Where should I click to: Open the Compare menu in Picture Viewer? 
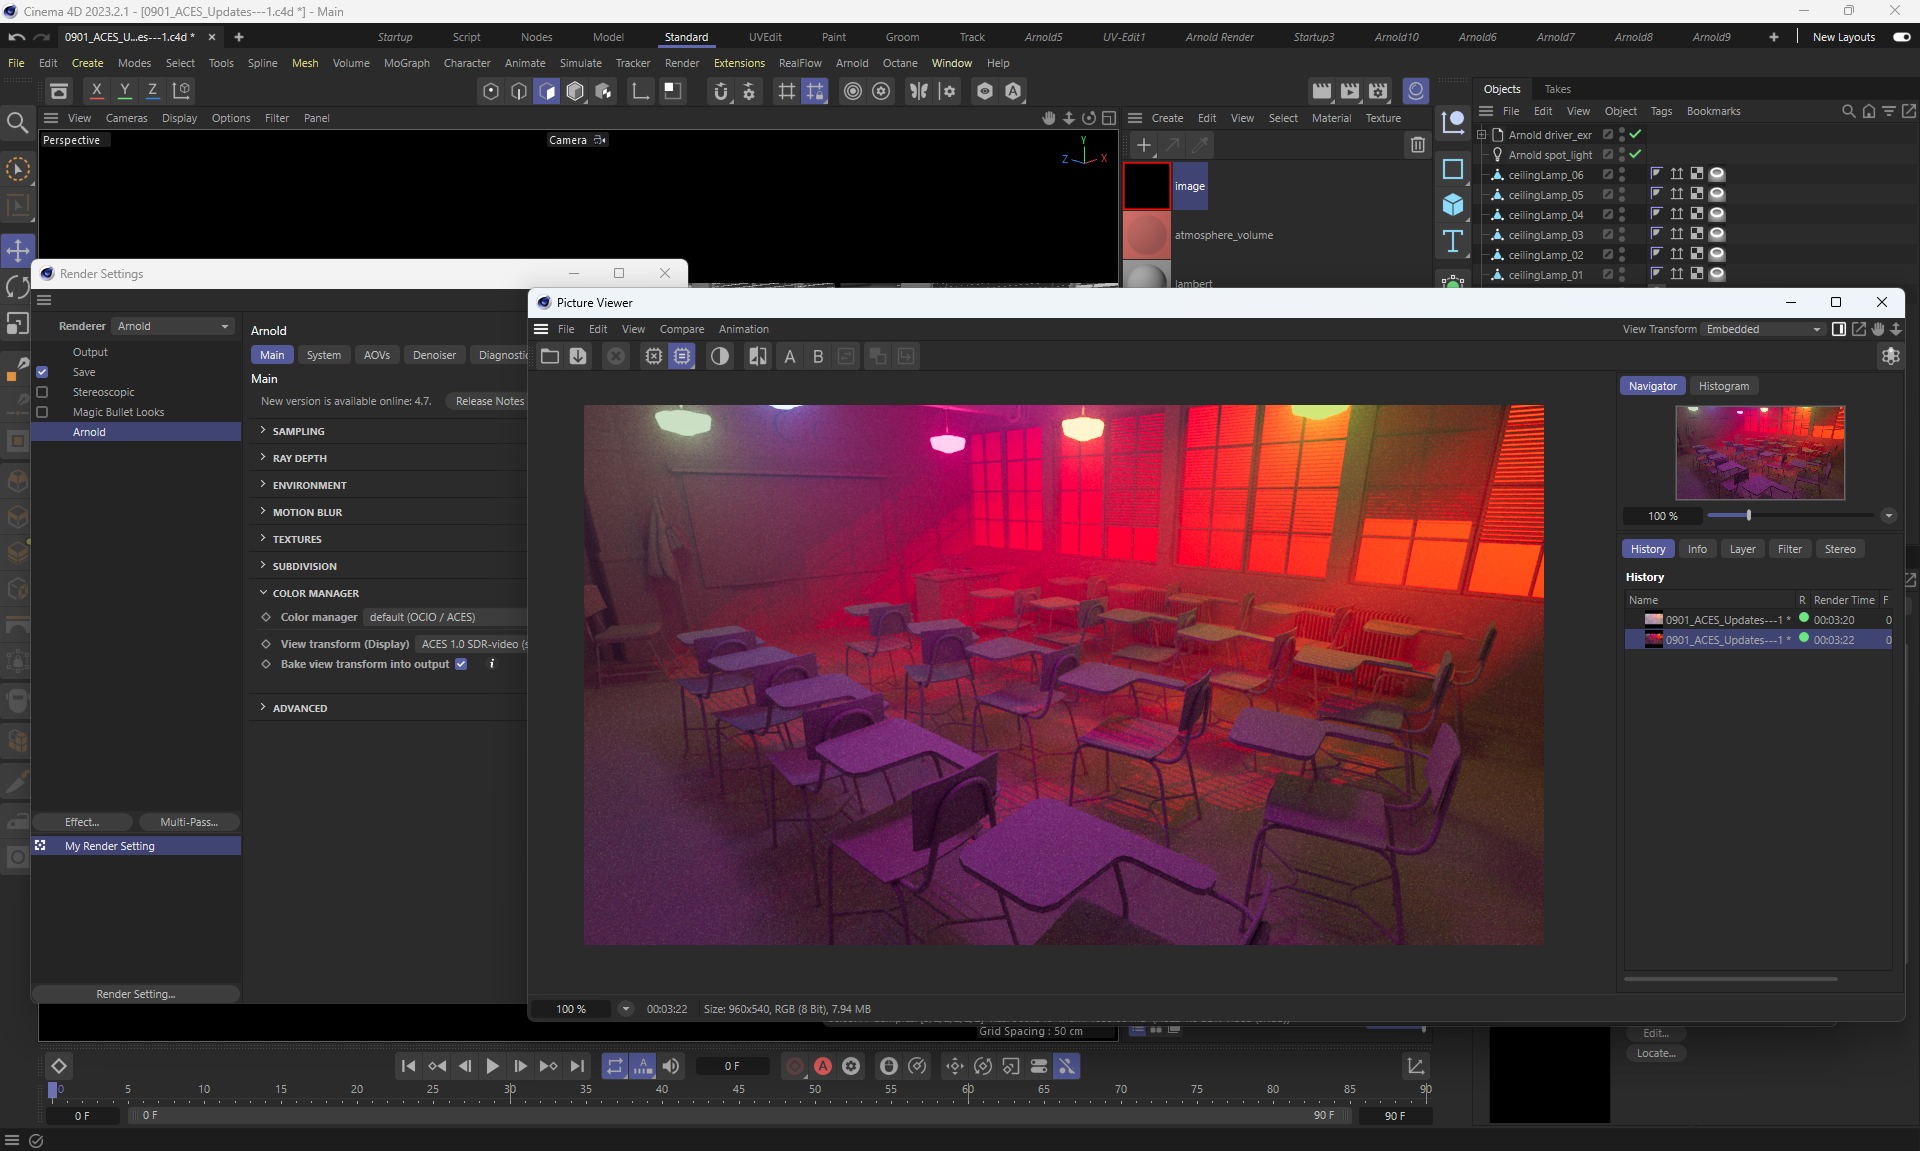tap(681, 329)
